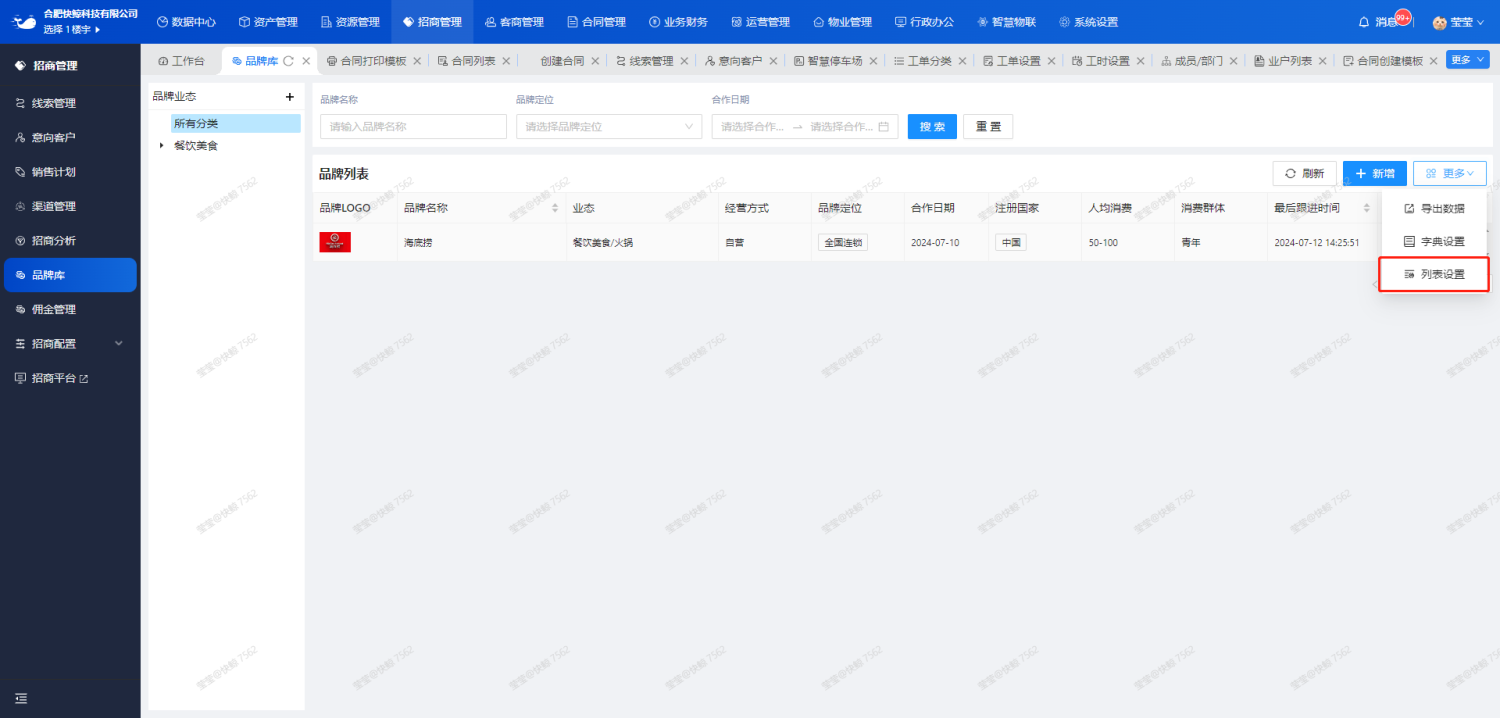The image size is (1500, 718).
Task: Close the 合同打印模板 tab
Action: pos(417,61)
